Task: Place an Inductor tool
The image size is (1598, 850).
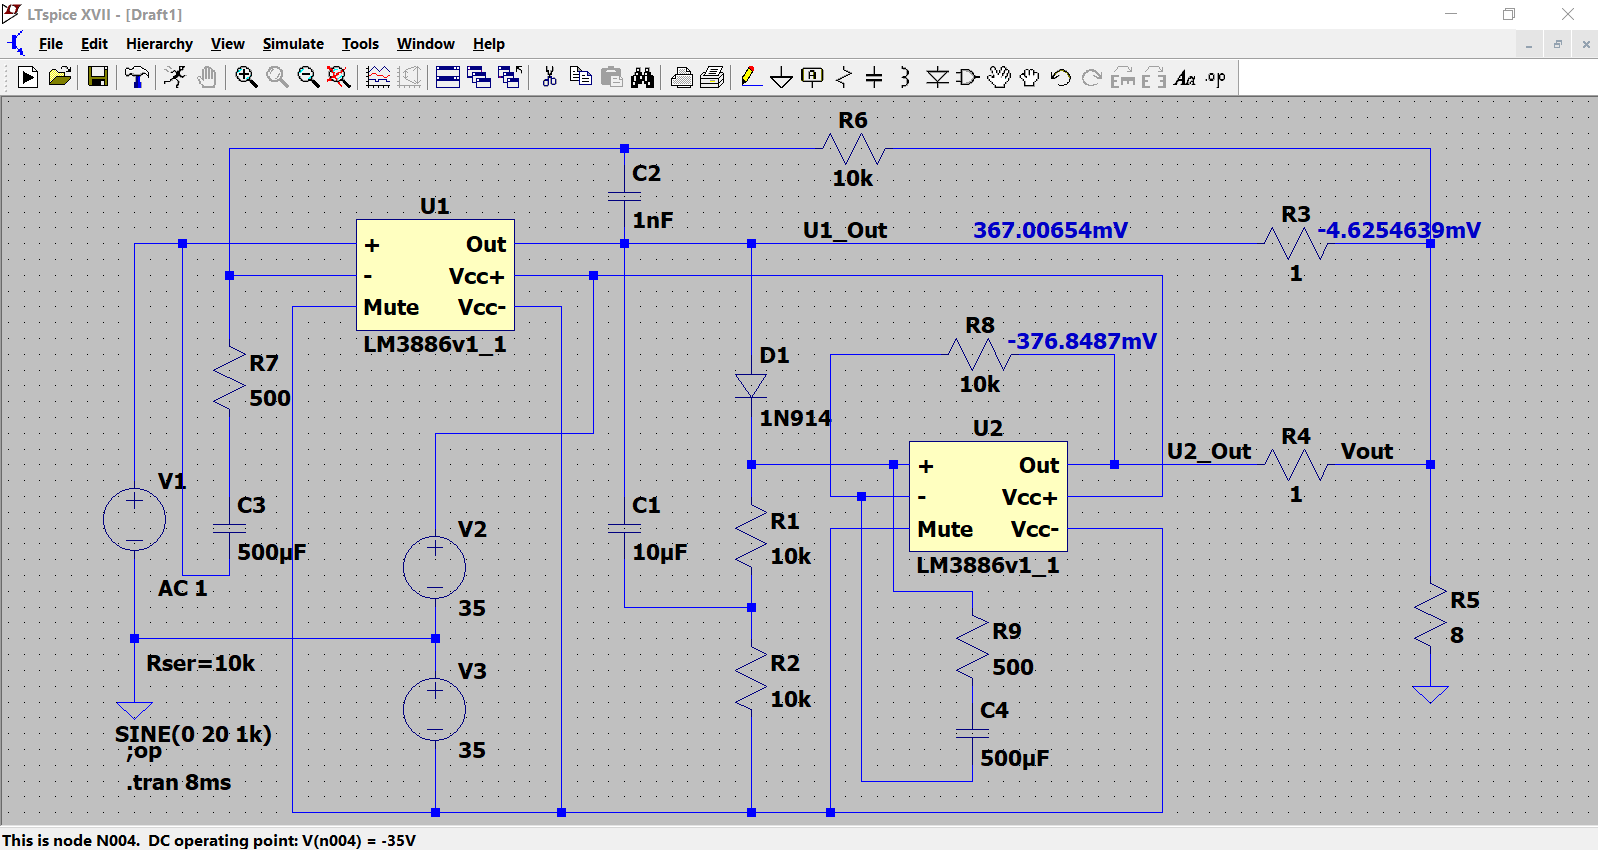Action: (x=905, y=77)
